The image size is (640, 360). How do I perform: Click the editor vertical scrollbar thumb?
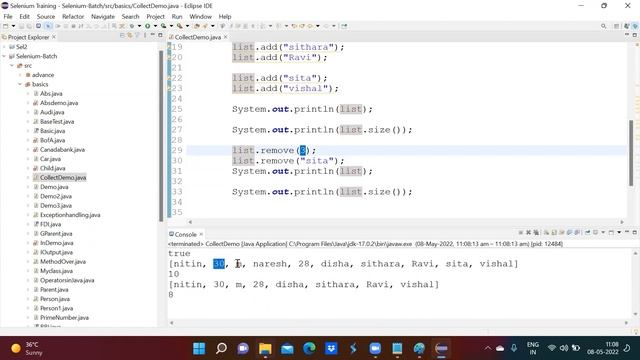[631, 153]
